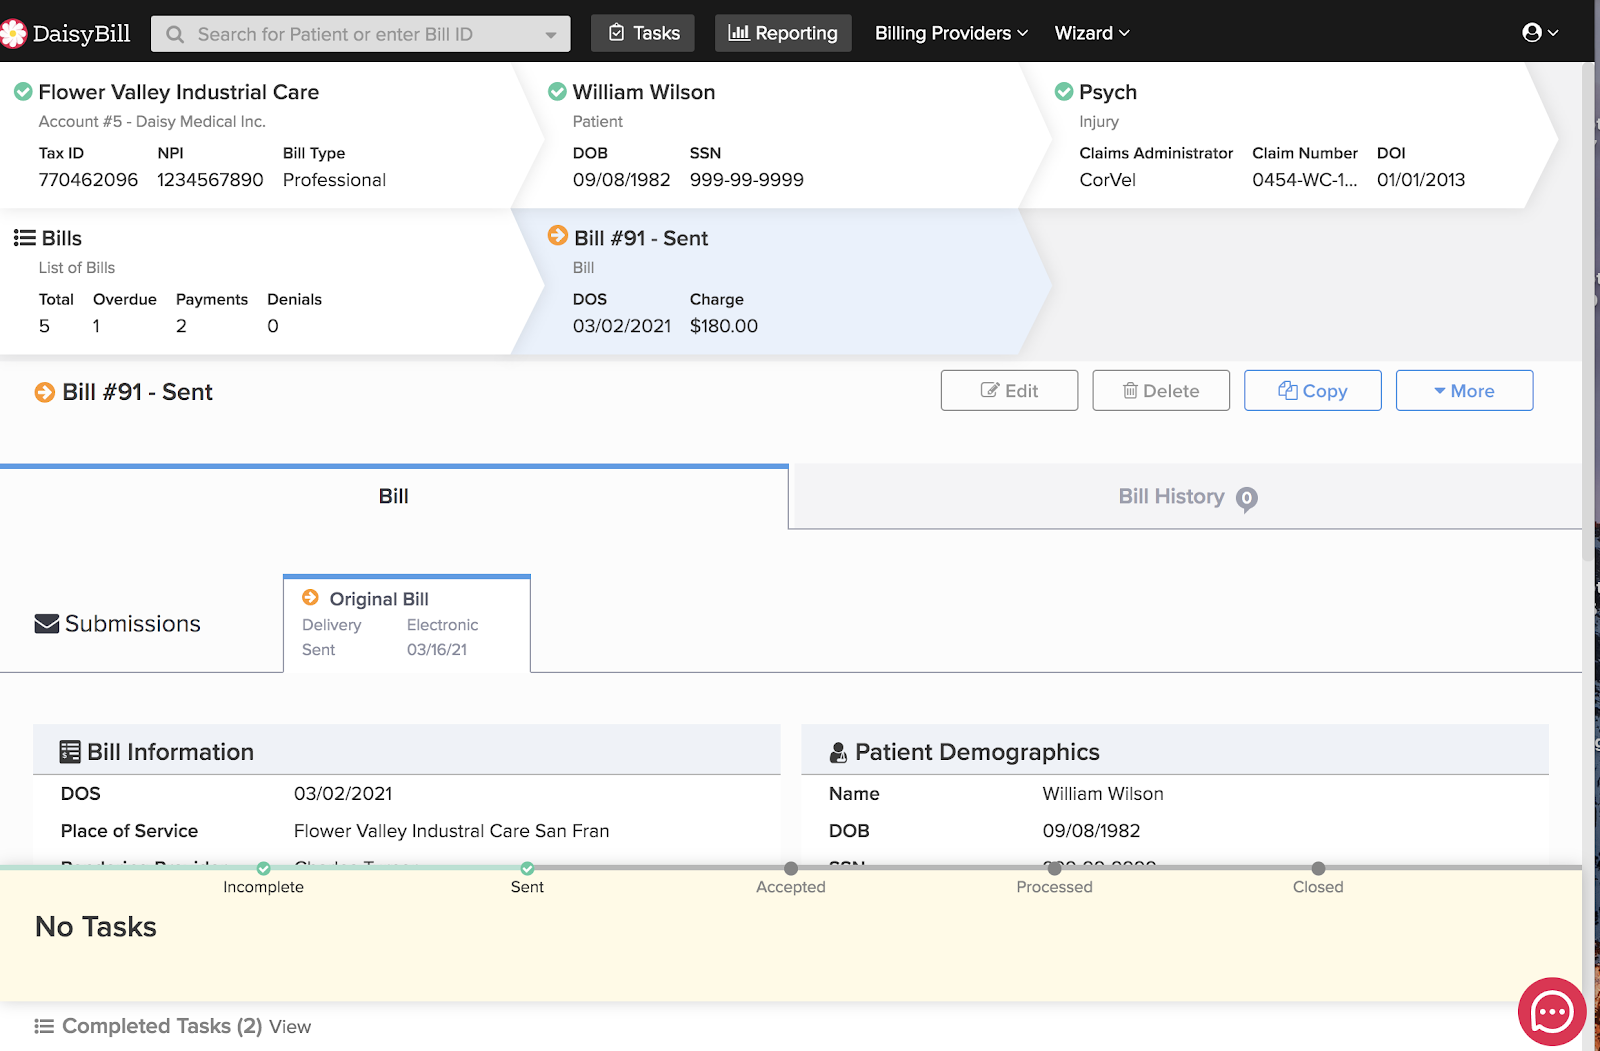This screenshot has width=1600, height=1051.
Task: Select the Original Bill submission tab
Action: 407,623
